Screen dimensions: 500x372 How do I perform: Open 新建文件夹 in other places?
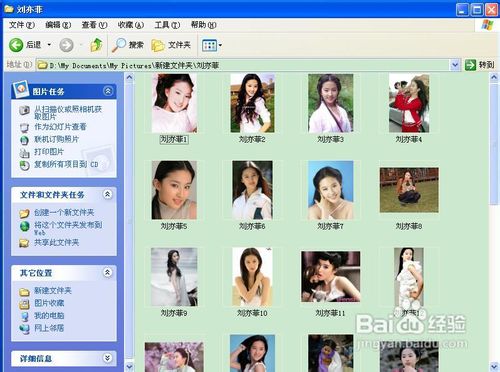coord(53,291)
